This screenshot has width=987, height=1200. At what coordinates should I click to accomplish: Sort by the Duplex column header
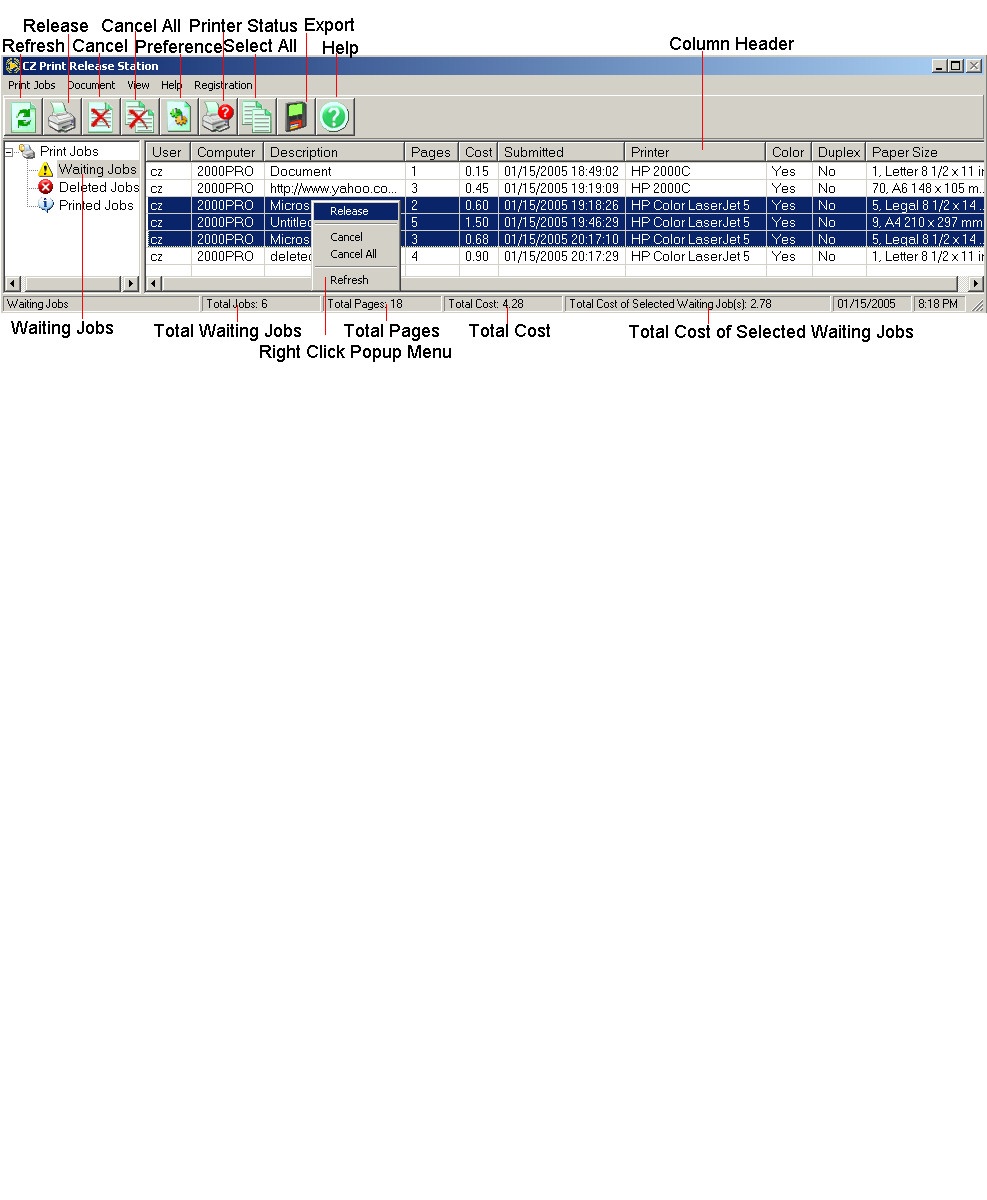point(838,152)
